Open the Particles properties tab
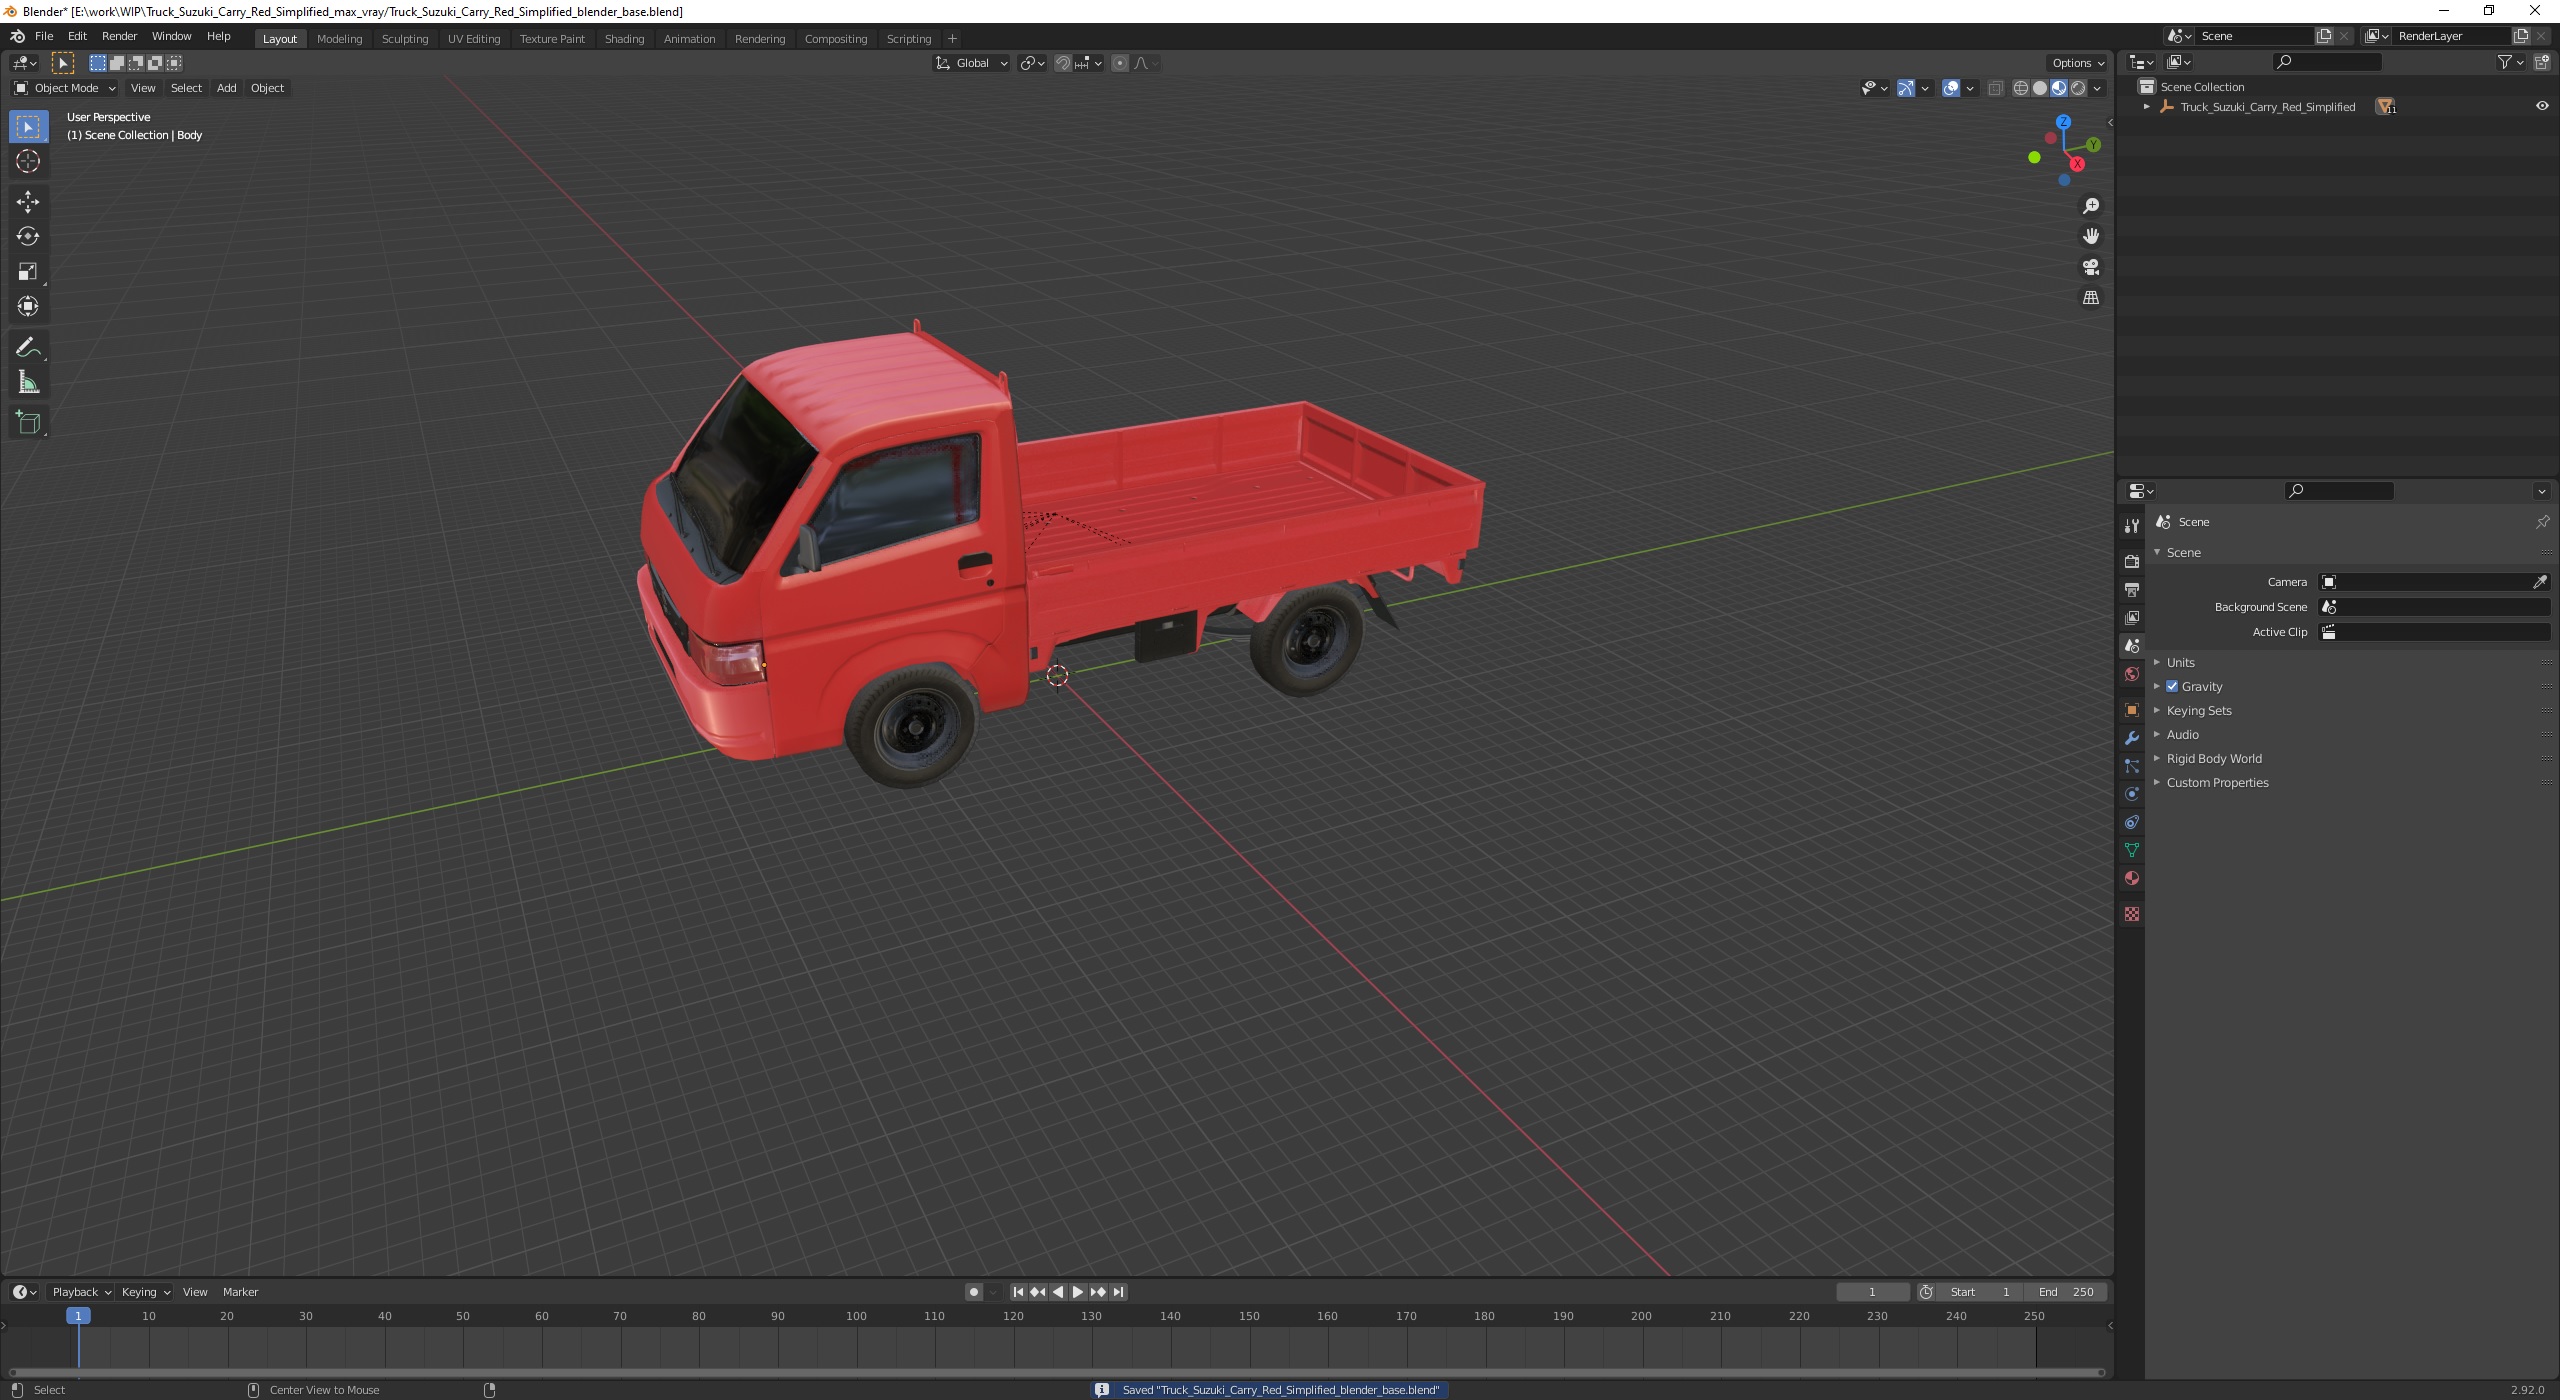The image size is (2560, 1400). point(2132,766)
